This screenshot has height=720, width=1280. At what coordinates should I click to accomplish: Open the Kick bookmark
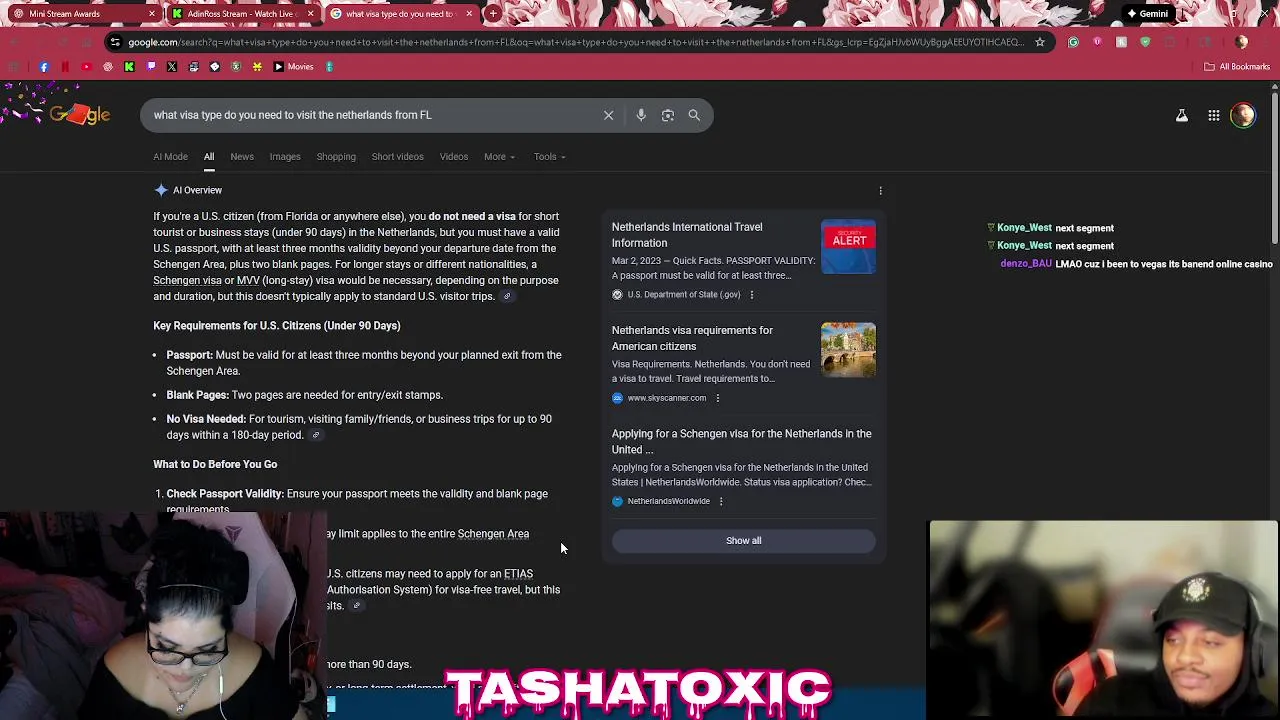(x=129, y=67)
